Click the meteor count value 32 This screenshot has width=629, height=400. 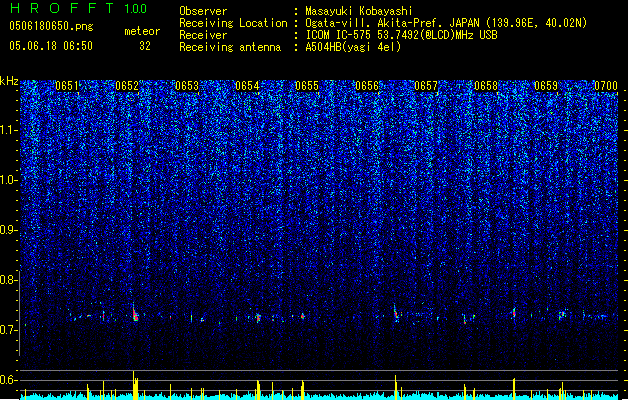point(145,46)
